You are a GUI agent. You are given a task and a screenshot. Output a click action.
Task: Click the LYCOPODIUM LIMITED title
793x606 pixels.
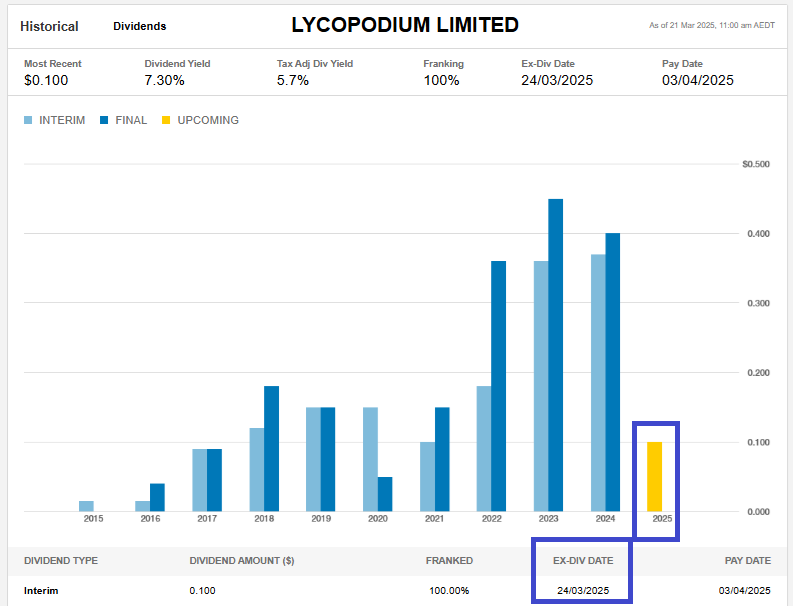click(405, 25)
